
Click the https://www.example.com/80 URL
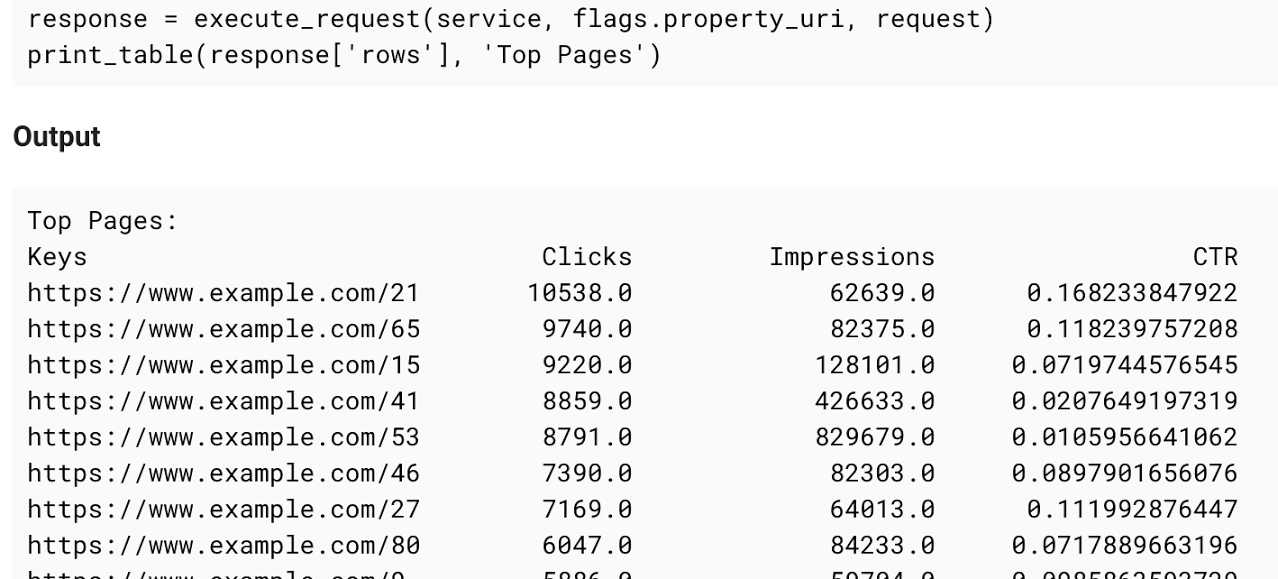(223, 545)
